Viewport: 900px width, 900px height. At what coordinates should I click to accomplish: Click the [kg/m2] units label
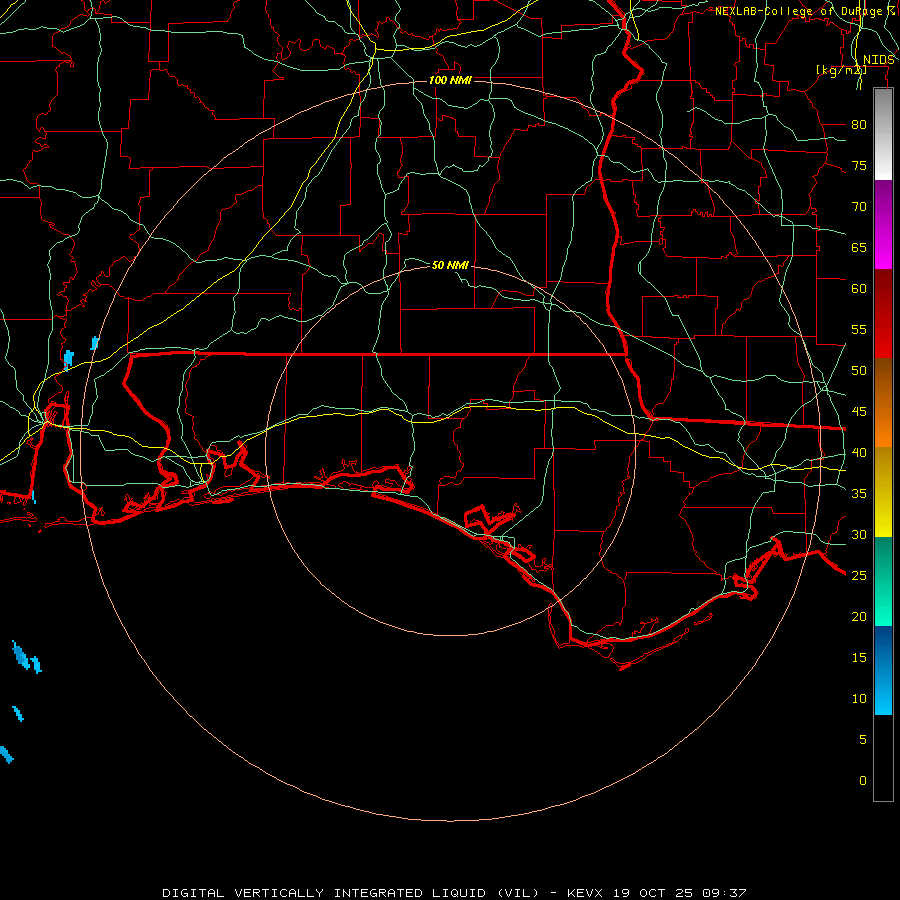pyautogui.click(x=841, y=70)
